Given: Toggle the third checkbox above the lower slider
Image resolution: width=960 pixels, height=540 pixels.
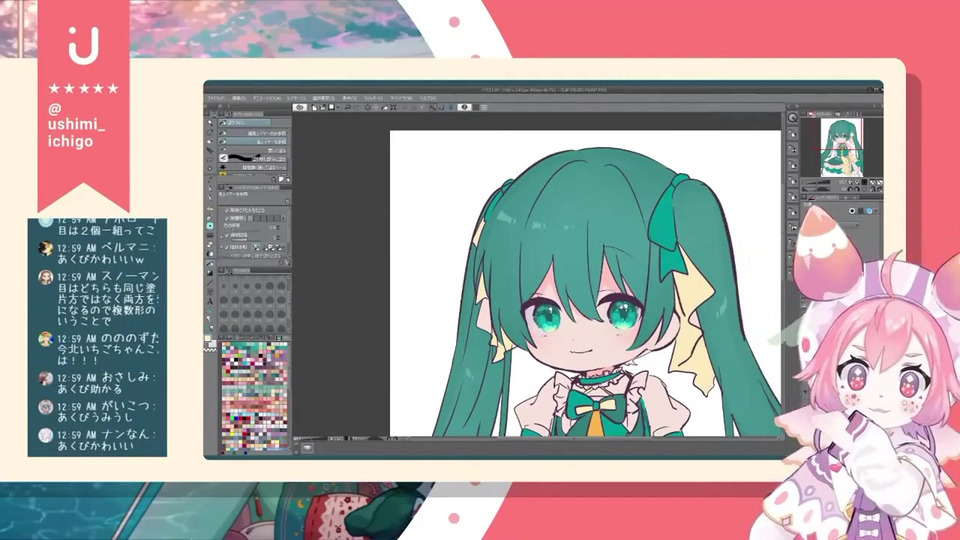Looking at the screenshot, I should pyautogui.click(x=227, y=236).
